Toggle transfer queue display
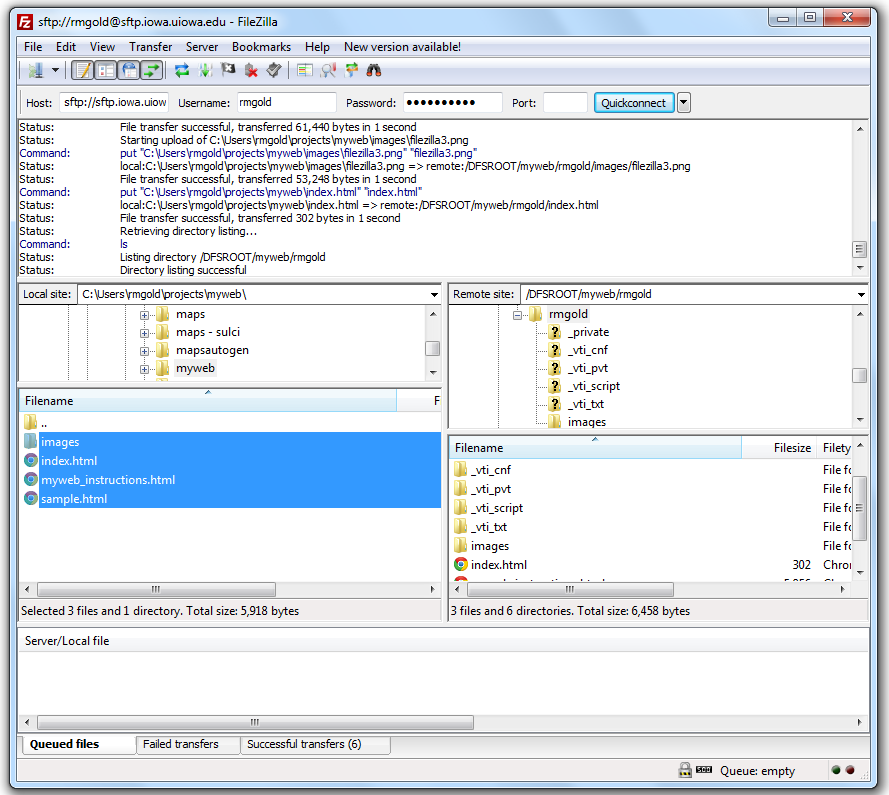Screen dimensions: 889x795 pyautogui.click(x=152, y=70)
